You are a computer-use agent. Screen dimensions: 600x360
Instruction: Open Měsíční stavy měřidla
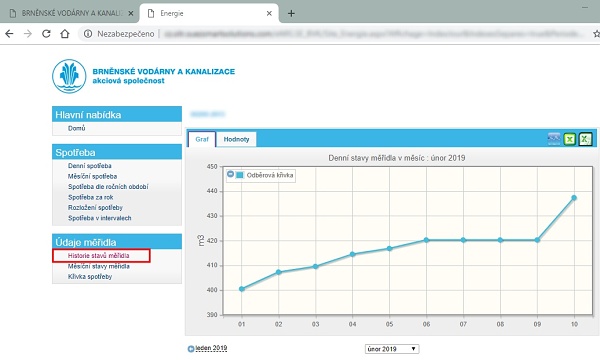99,266
